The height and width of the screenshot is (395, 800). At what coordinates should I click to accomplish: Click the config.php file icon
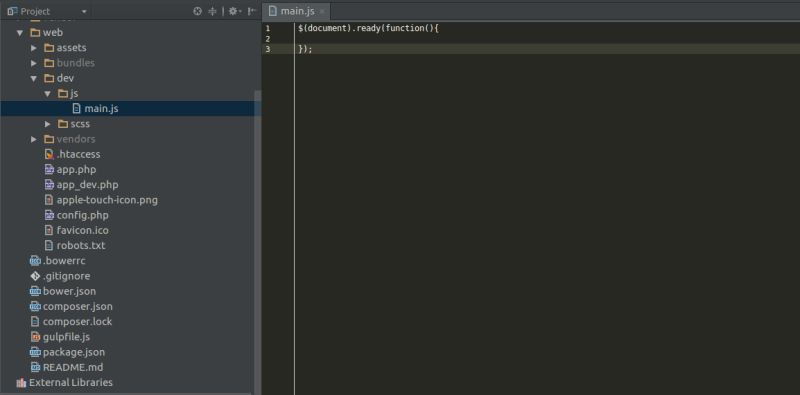click(49, 215)
